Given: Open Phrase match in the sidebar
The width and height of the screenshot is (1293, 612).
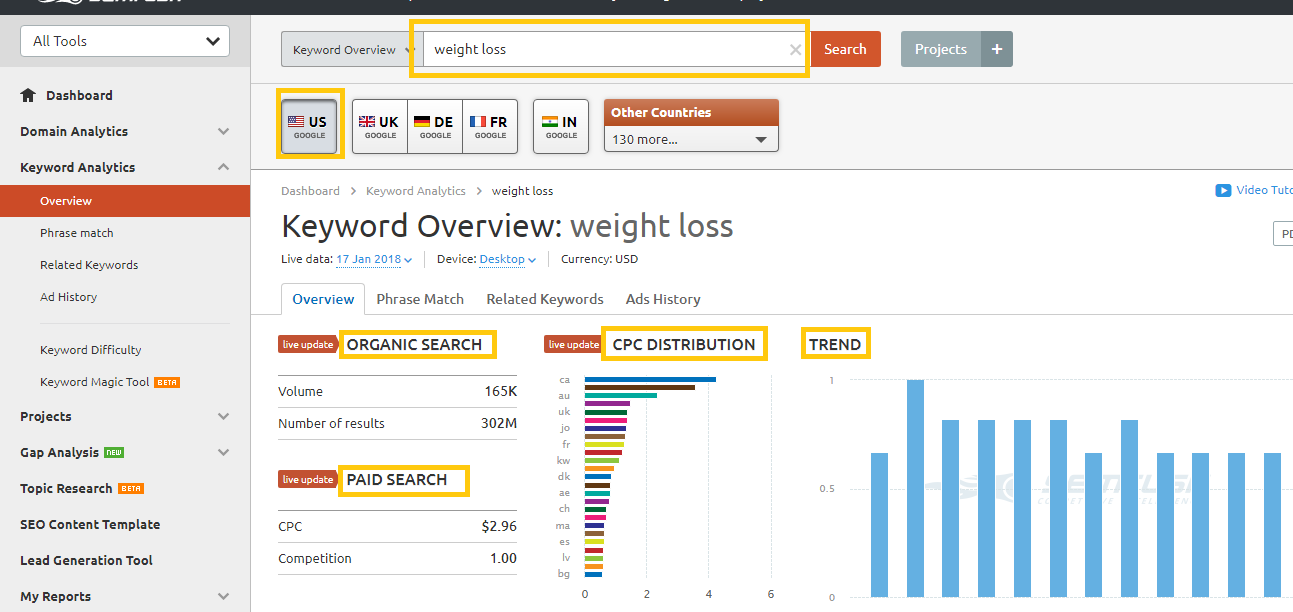Looking at the screenshot, I should (x=77, y=233).
